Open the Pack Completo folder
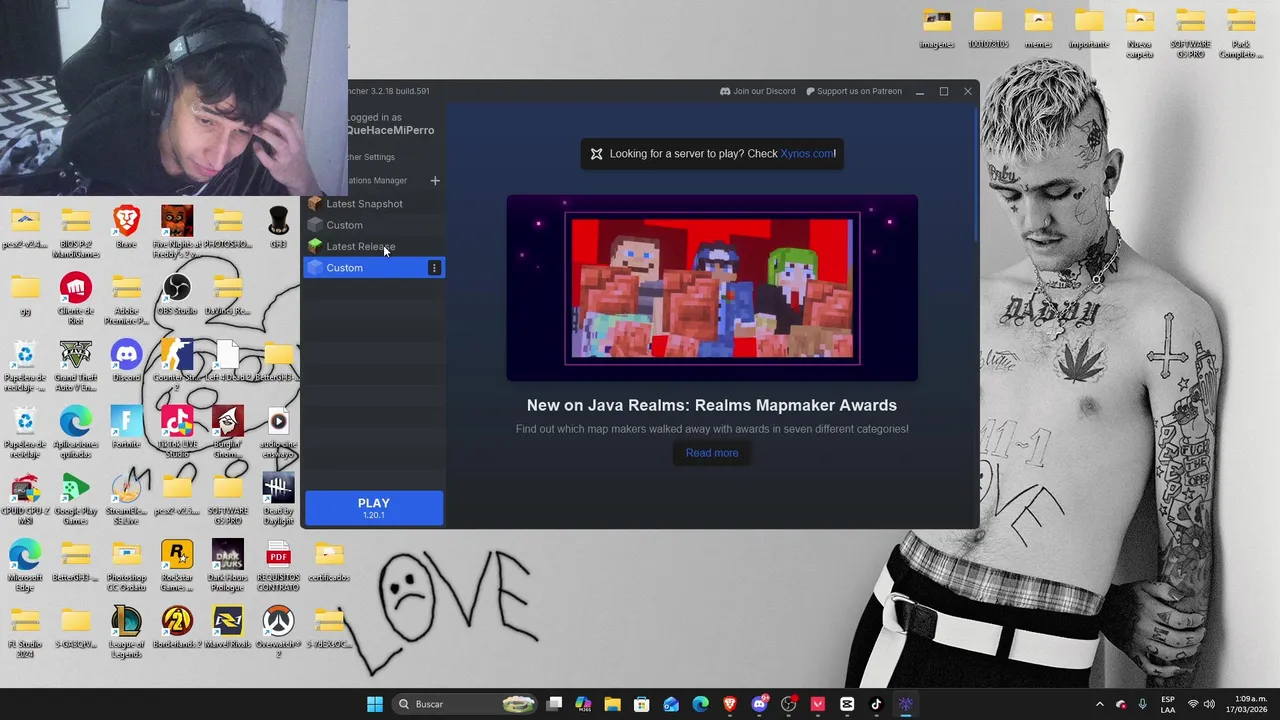The width and height of the screenshot is (1280, 720). [x=1241, y=32]
